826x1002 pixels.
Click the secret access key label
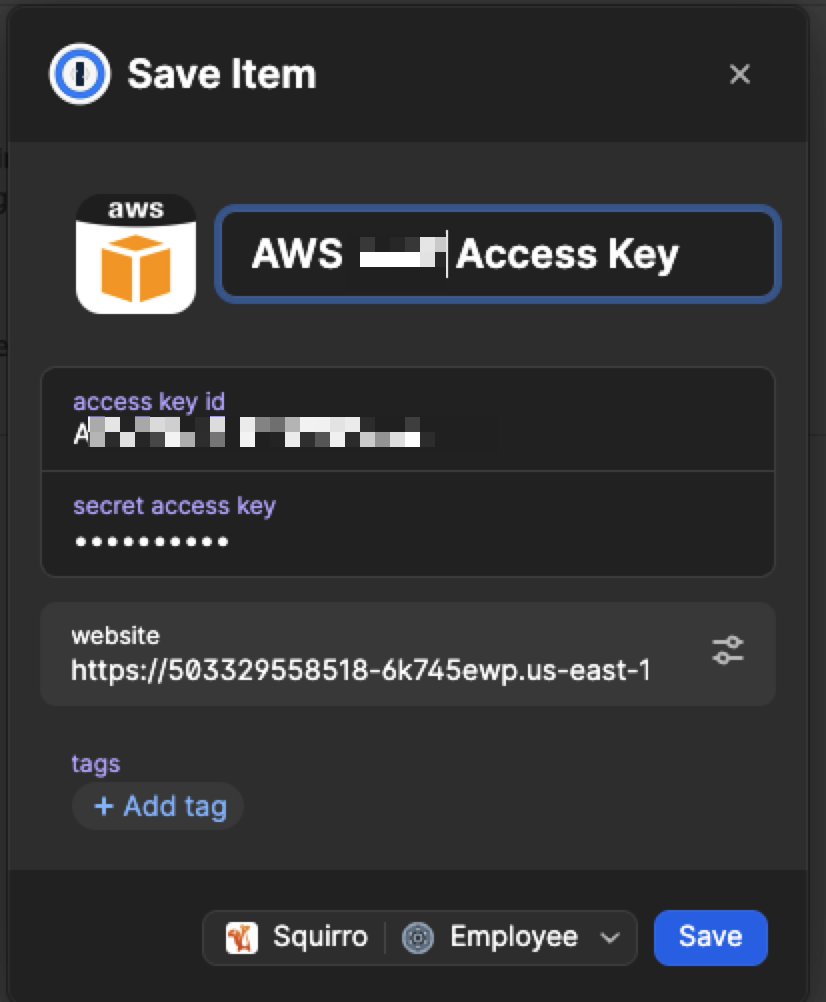tap(174, 505)
